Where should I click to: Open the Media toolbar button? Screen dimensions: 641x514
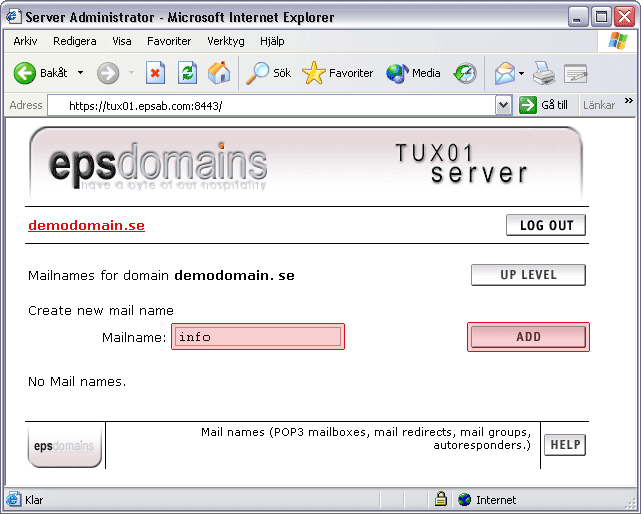tap(413, 73)
